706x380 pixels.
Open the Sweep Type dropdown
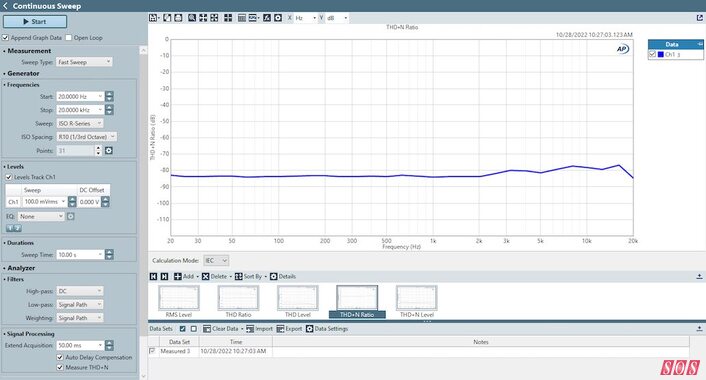84,62
